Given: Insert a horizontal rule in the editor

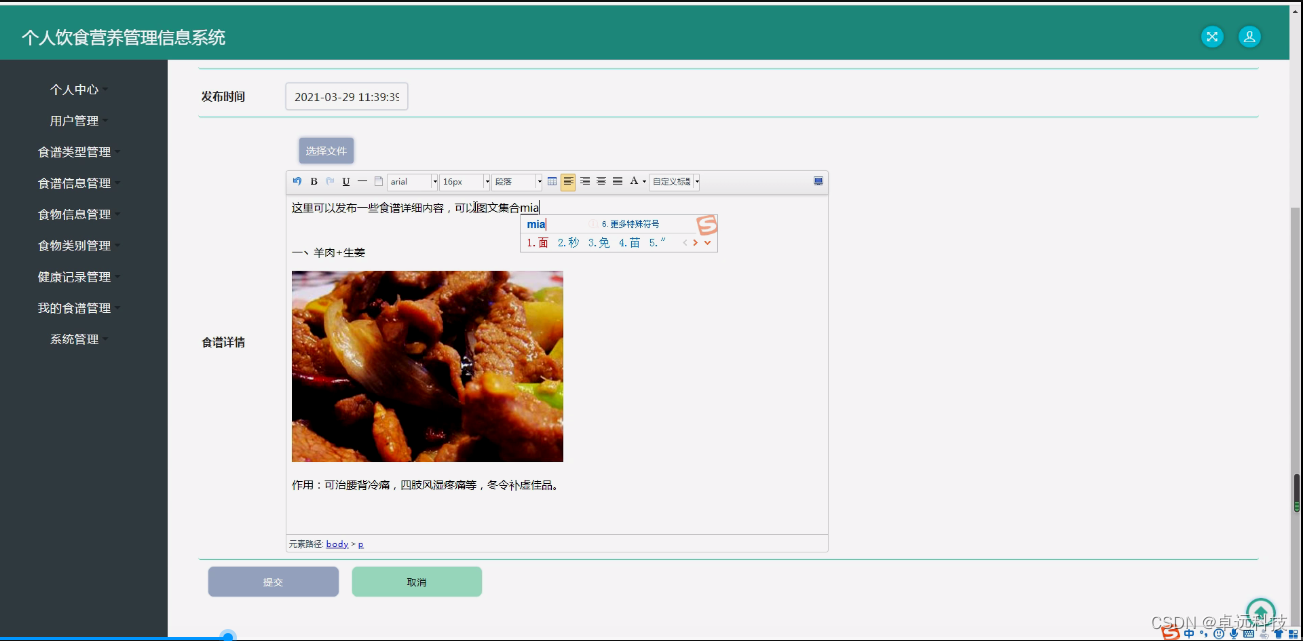Looking at the screenshot, I should (361, 181).
